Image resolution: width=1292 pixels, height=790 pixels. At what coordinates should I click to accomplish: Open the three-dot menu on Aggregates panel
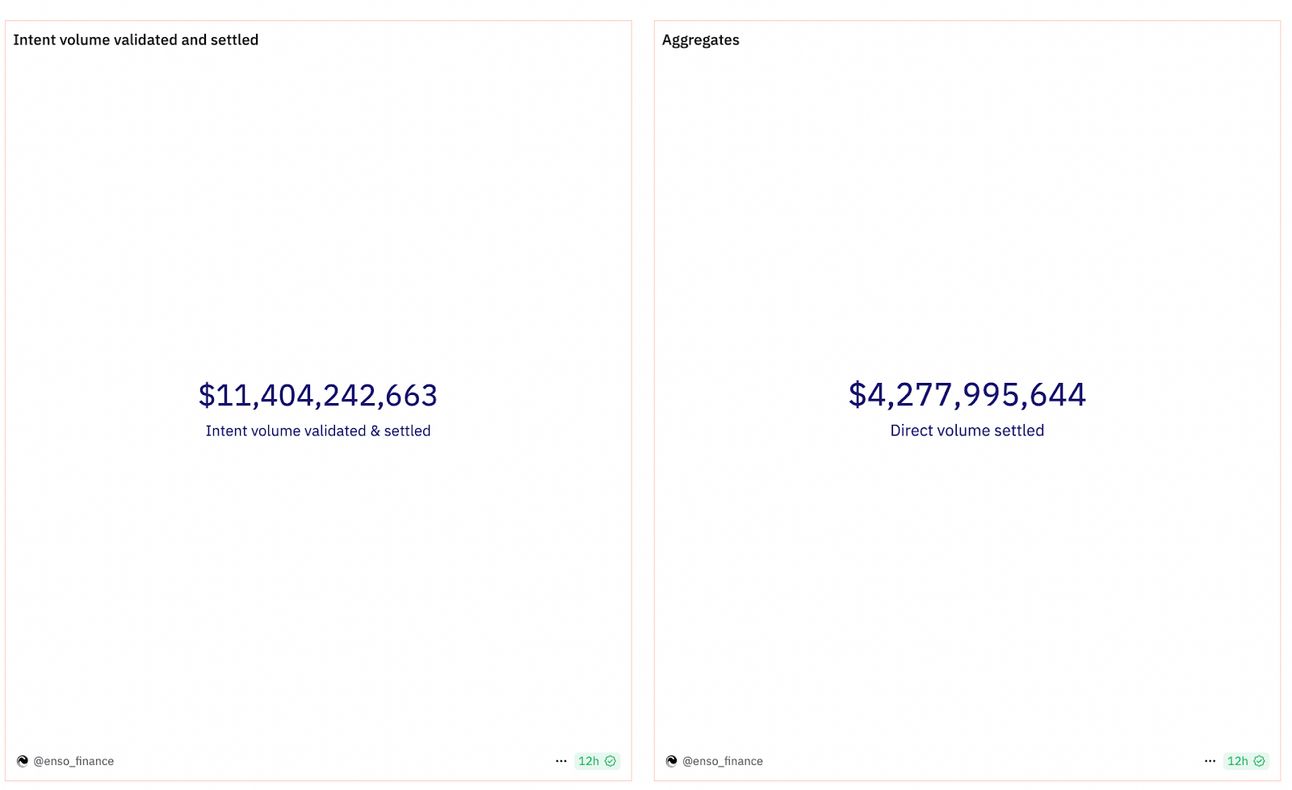[1210, 761]
